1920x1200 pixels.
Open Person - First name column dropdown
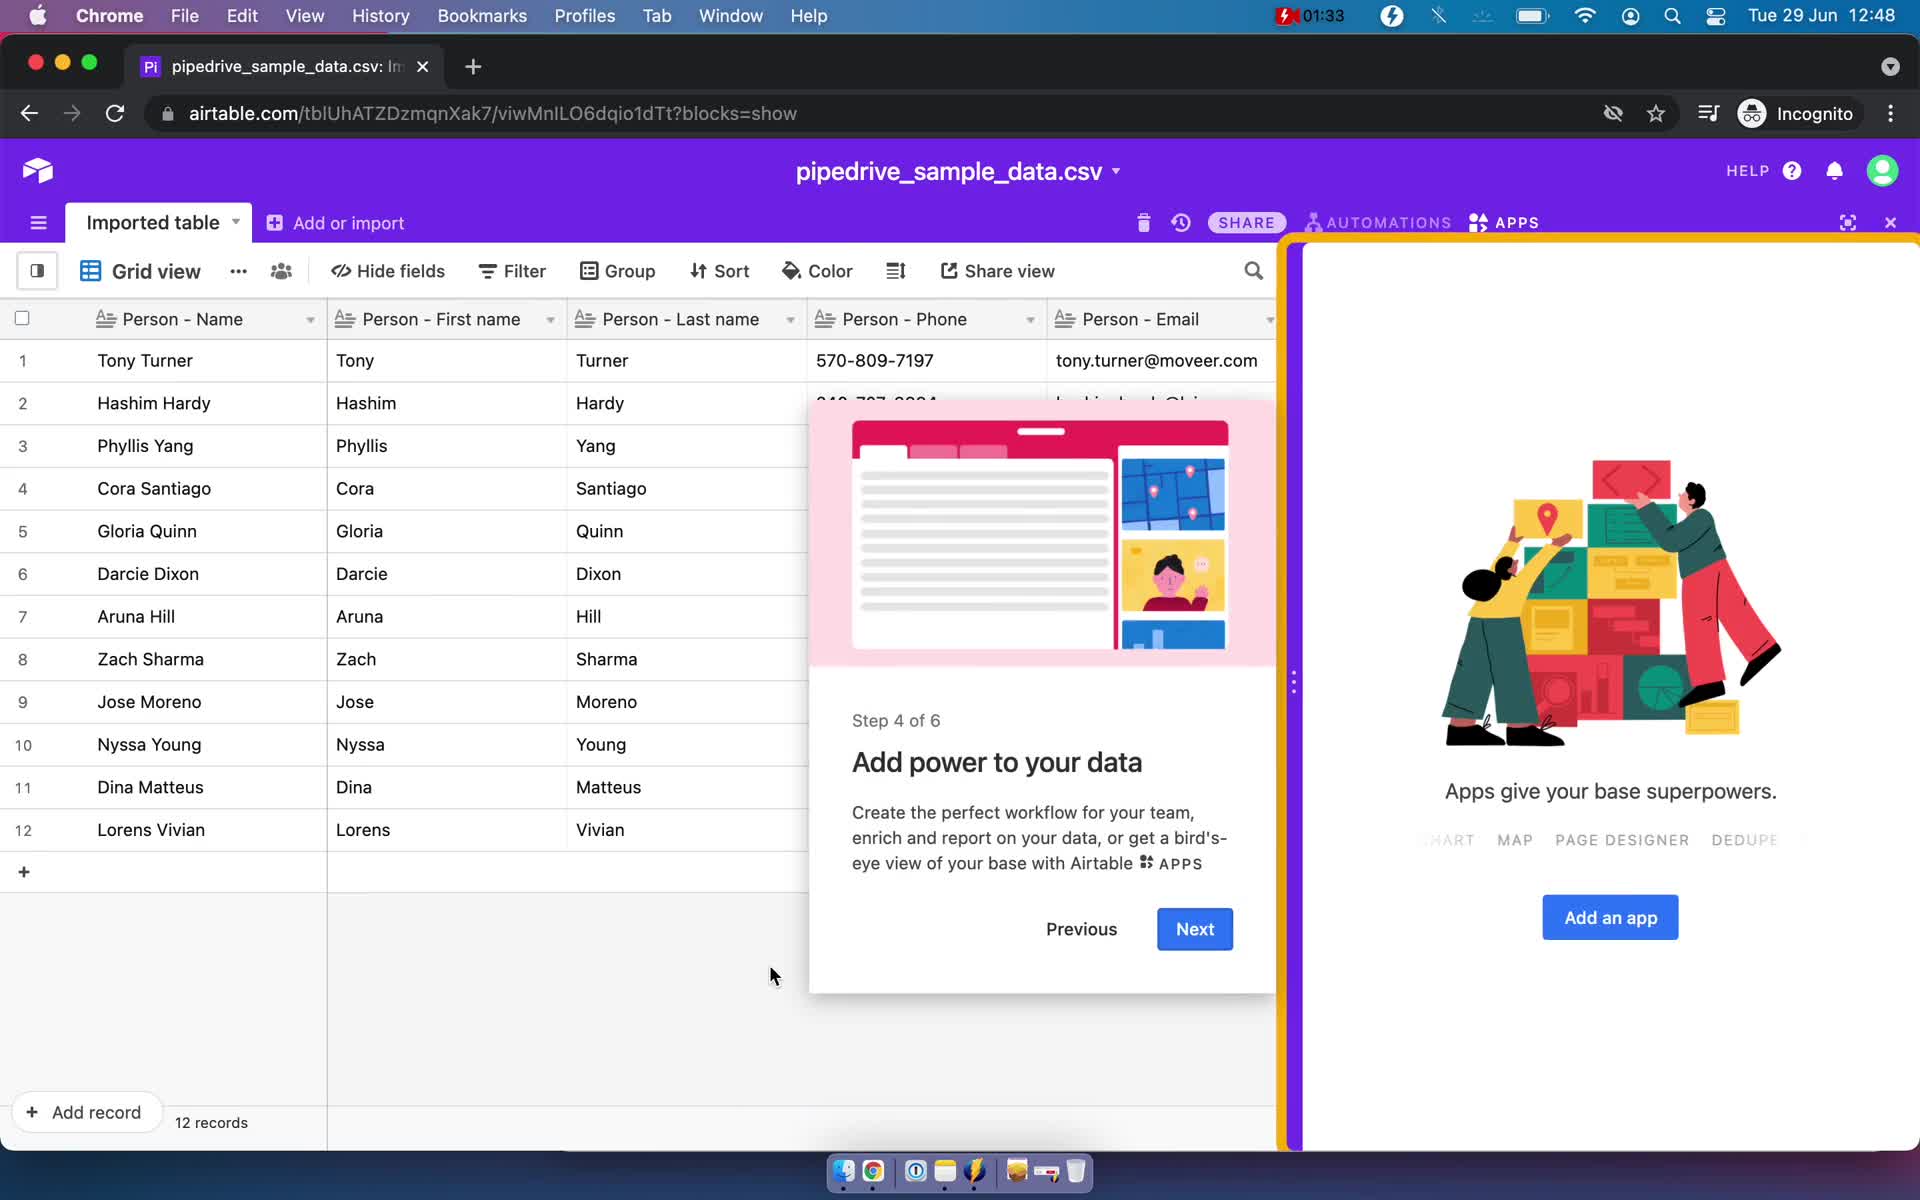(x=550, y=320)
